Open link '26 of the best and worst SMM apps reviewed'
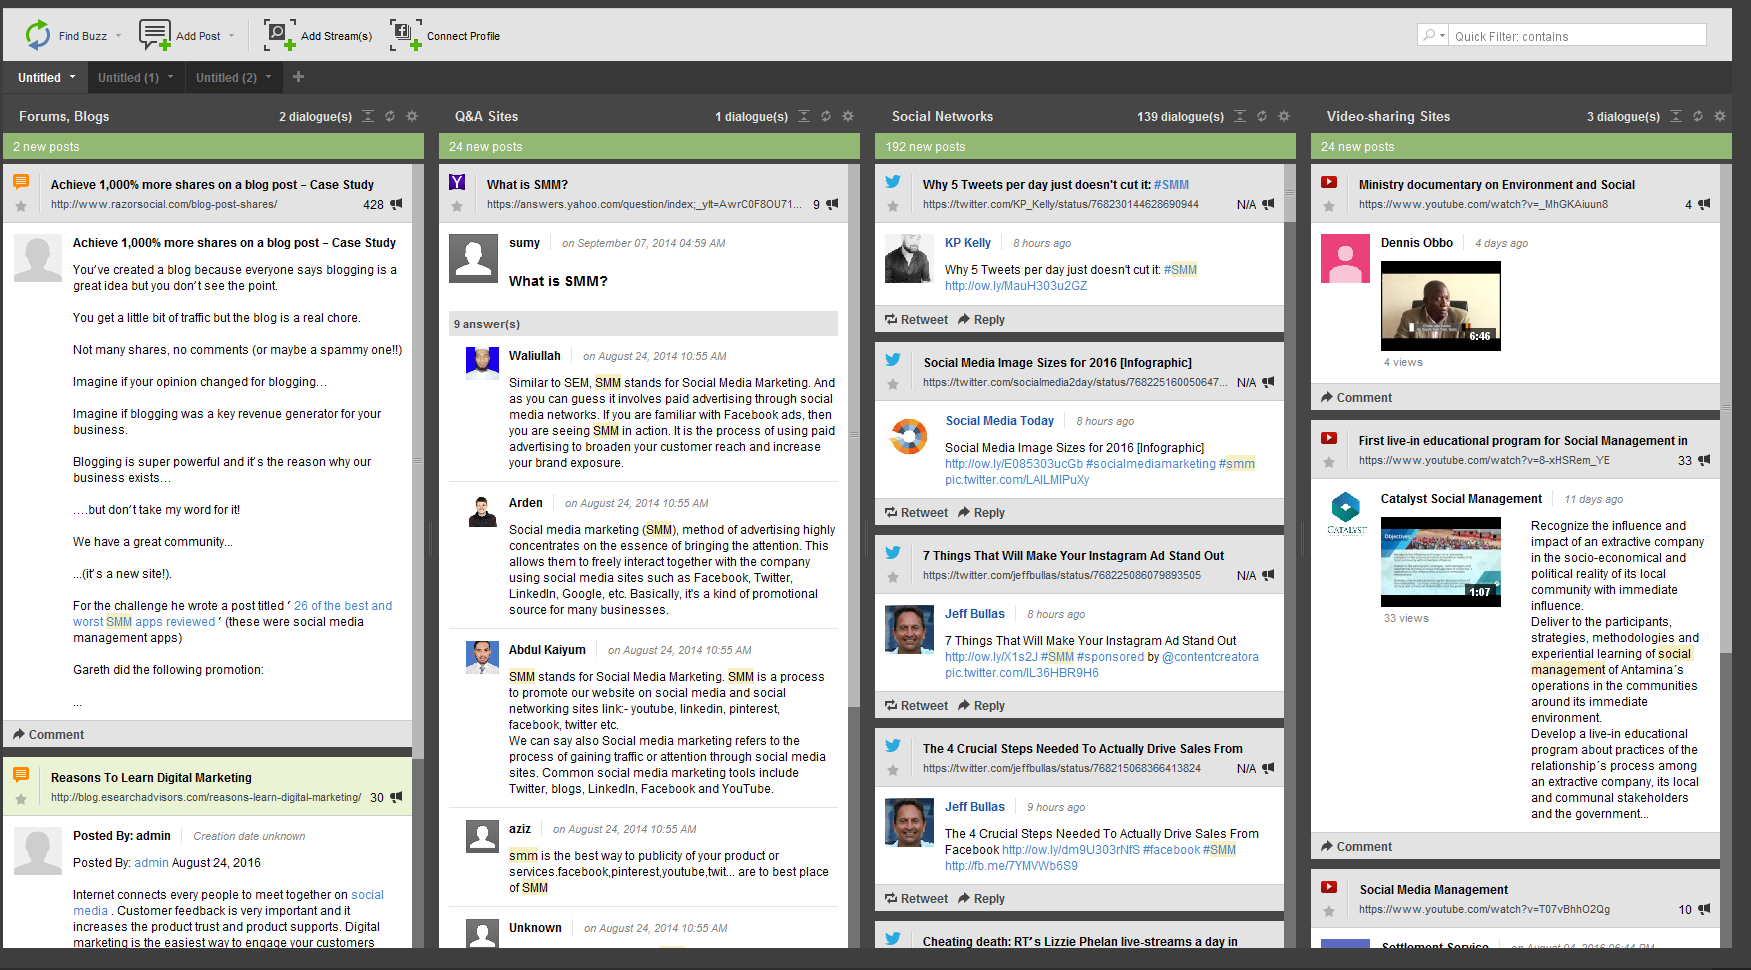Screen dimensions: 1751x970 coord(232,614)
